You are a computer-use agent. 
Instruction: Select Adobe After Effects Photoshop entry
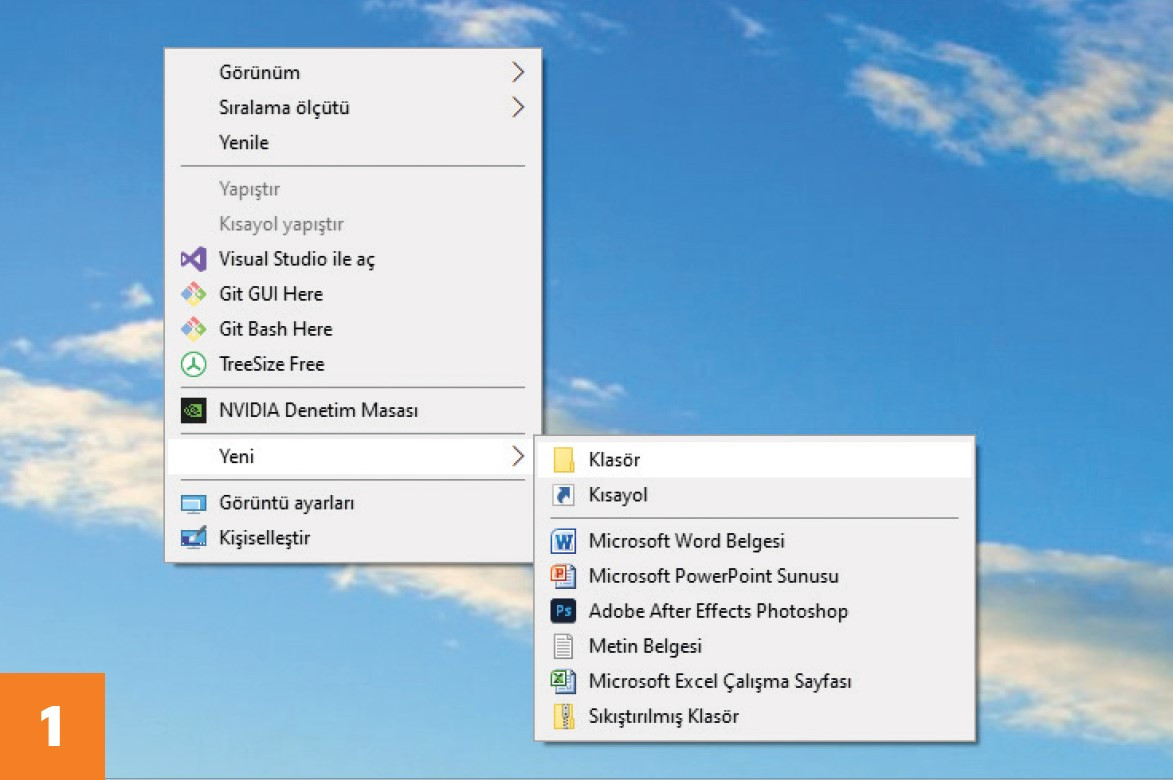click(x=755, y=611)
